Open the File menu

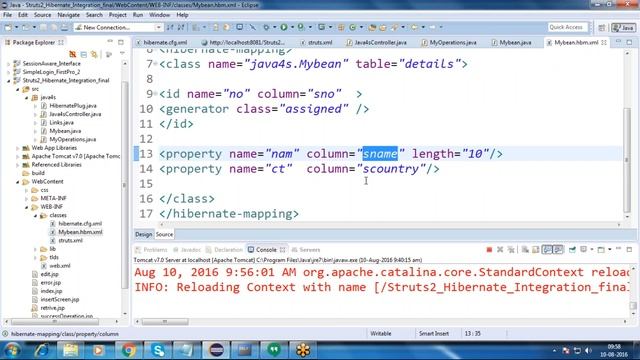point(7,15)
